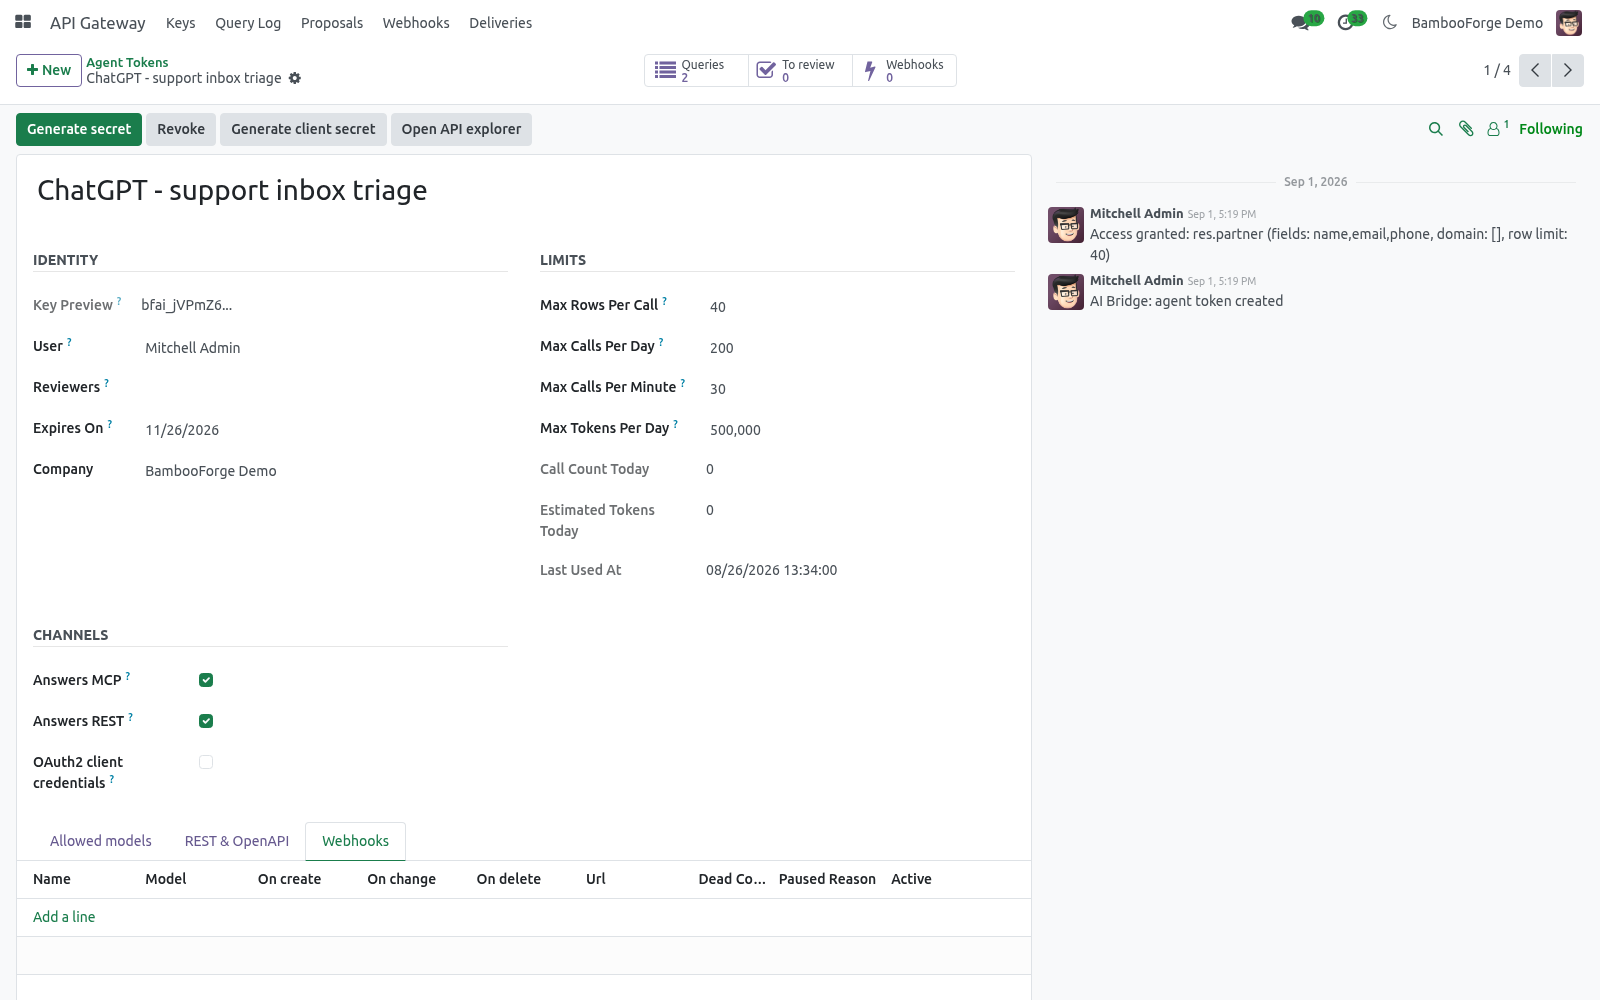Toggle dark mode moon icon
Screen dimensions: 1600x1000
[1389, 22]
